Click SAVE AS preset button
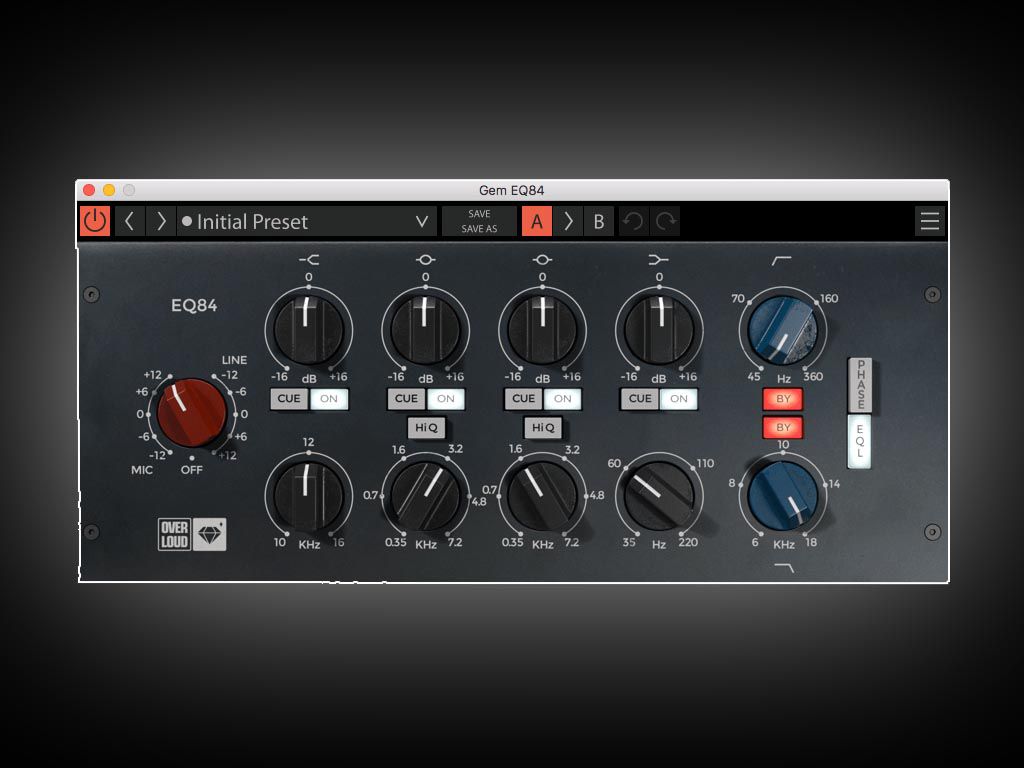 [479, 229]
